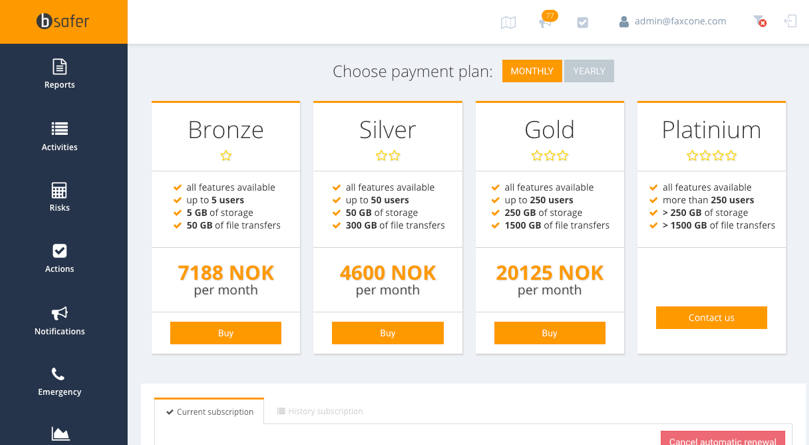
Task: Open Actions checkmark icon in sidebar
Action: pos(59,251)
